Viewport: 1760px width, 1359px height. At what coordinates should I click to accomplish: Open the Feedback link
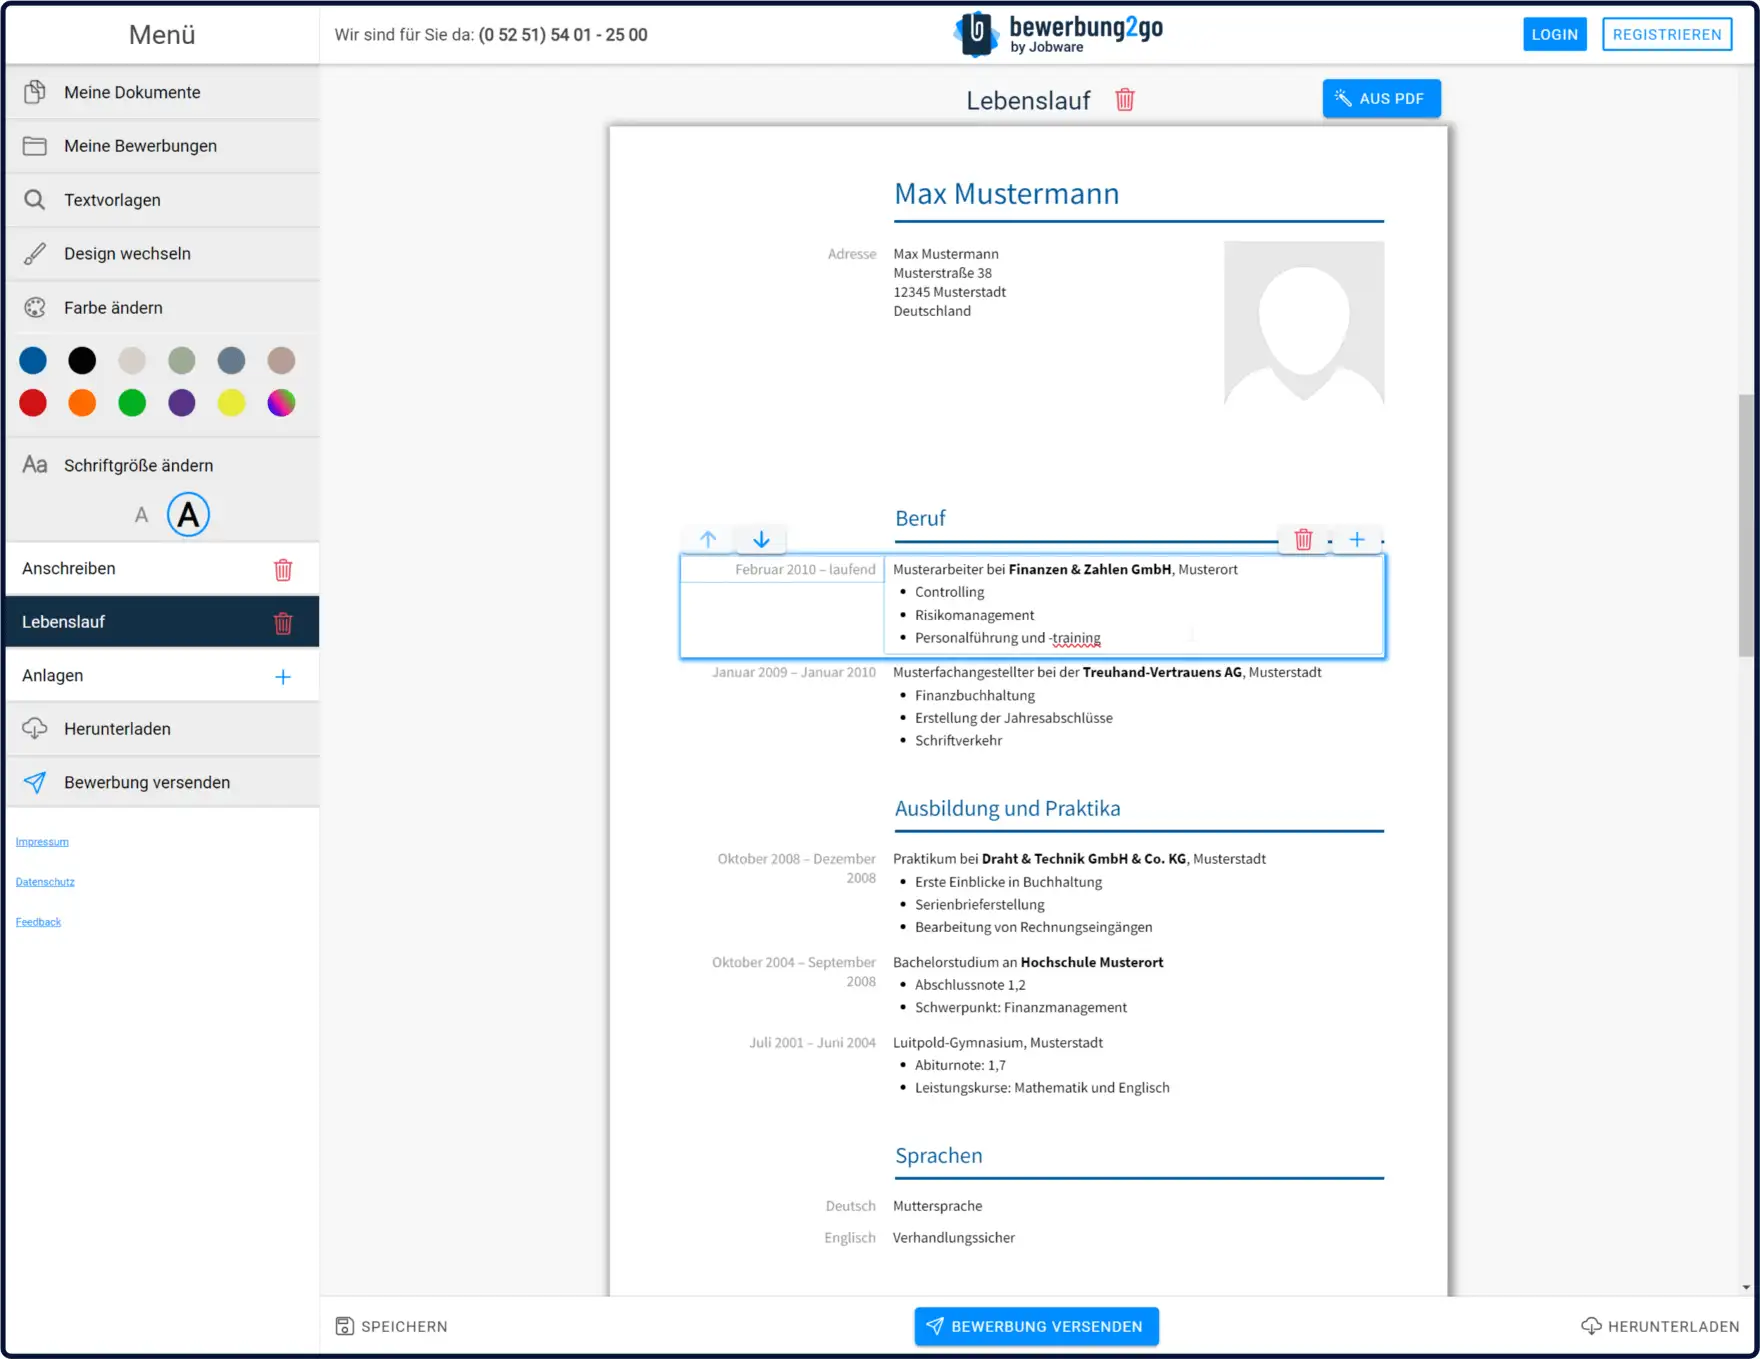click(x=38, y=922)
